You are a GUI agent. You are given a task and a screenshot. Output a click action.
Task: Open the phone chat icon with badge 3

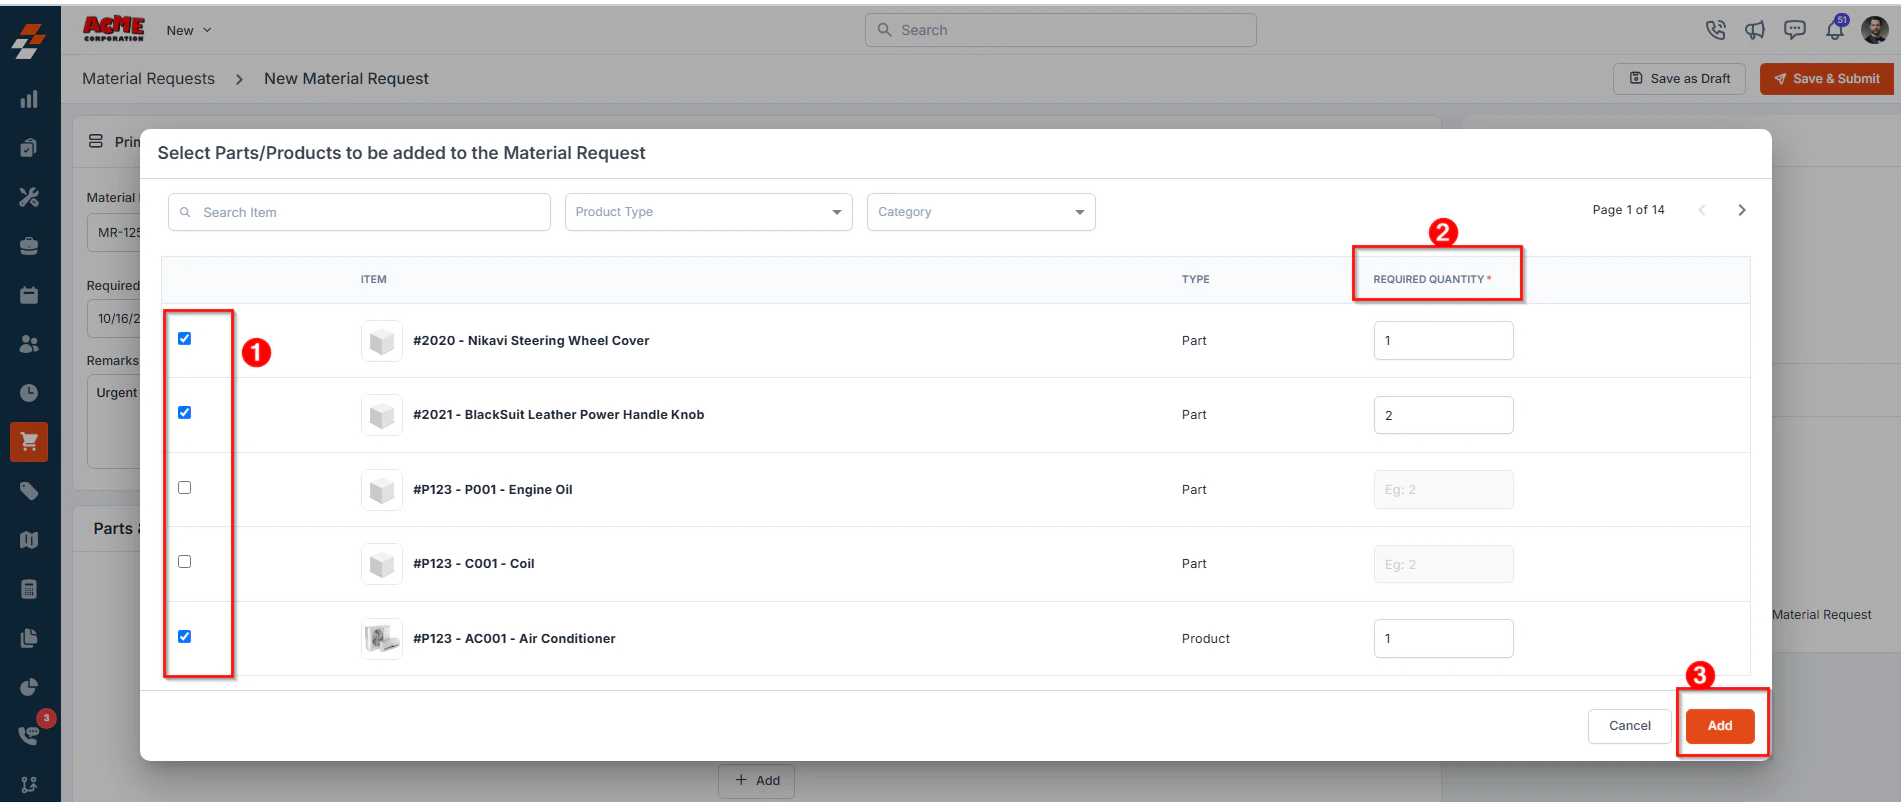(x=29, y=735)
